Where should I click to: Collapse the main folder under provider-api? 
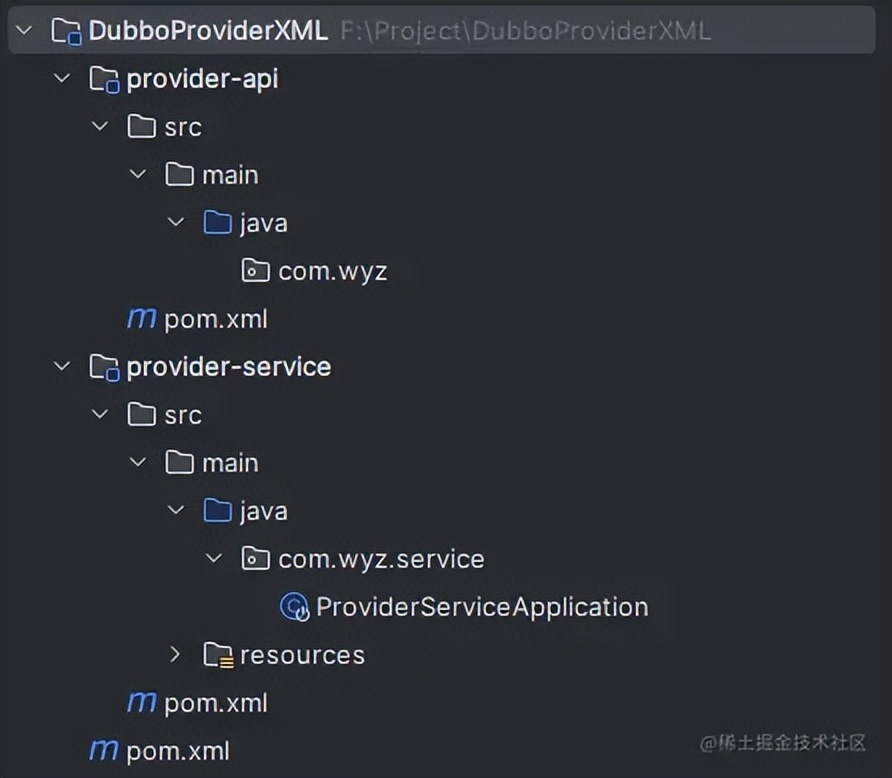point(137,174)
